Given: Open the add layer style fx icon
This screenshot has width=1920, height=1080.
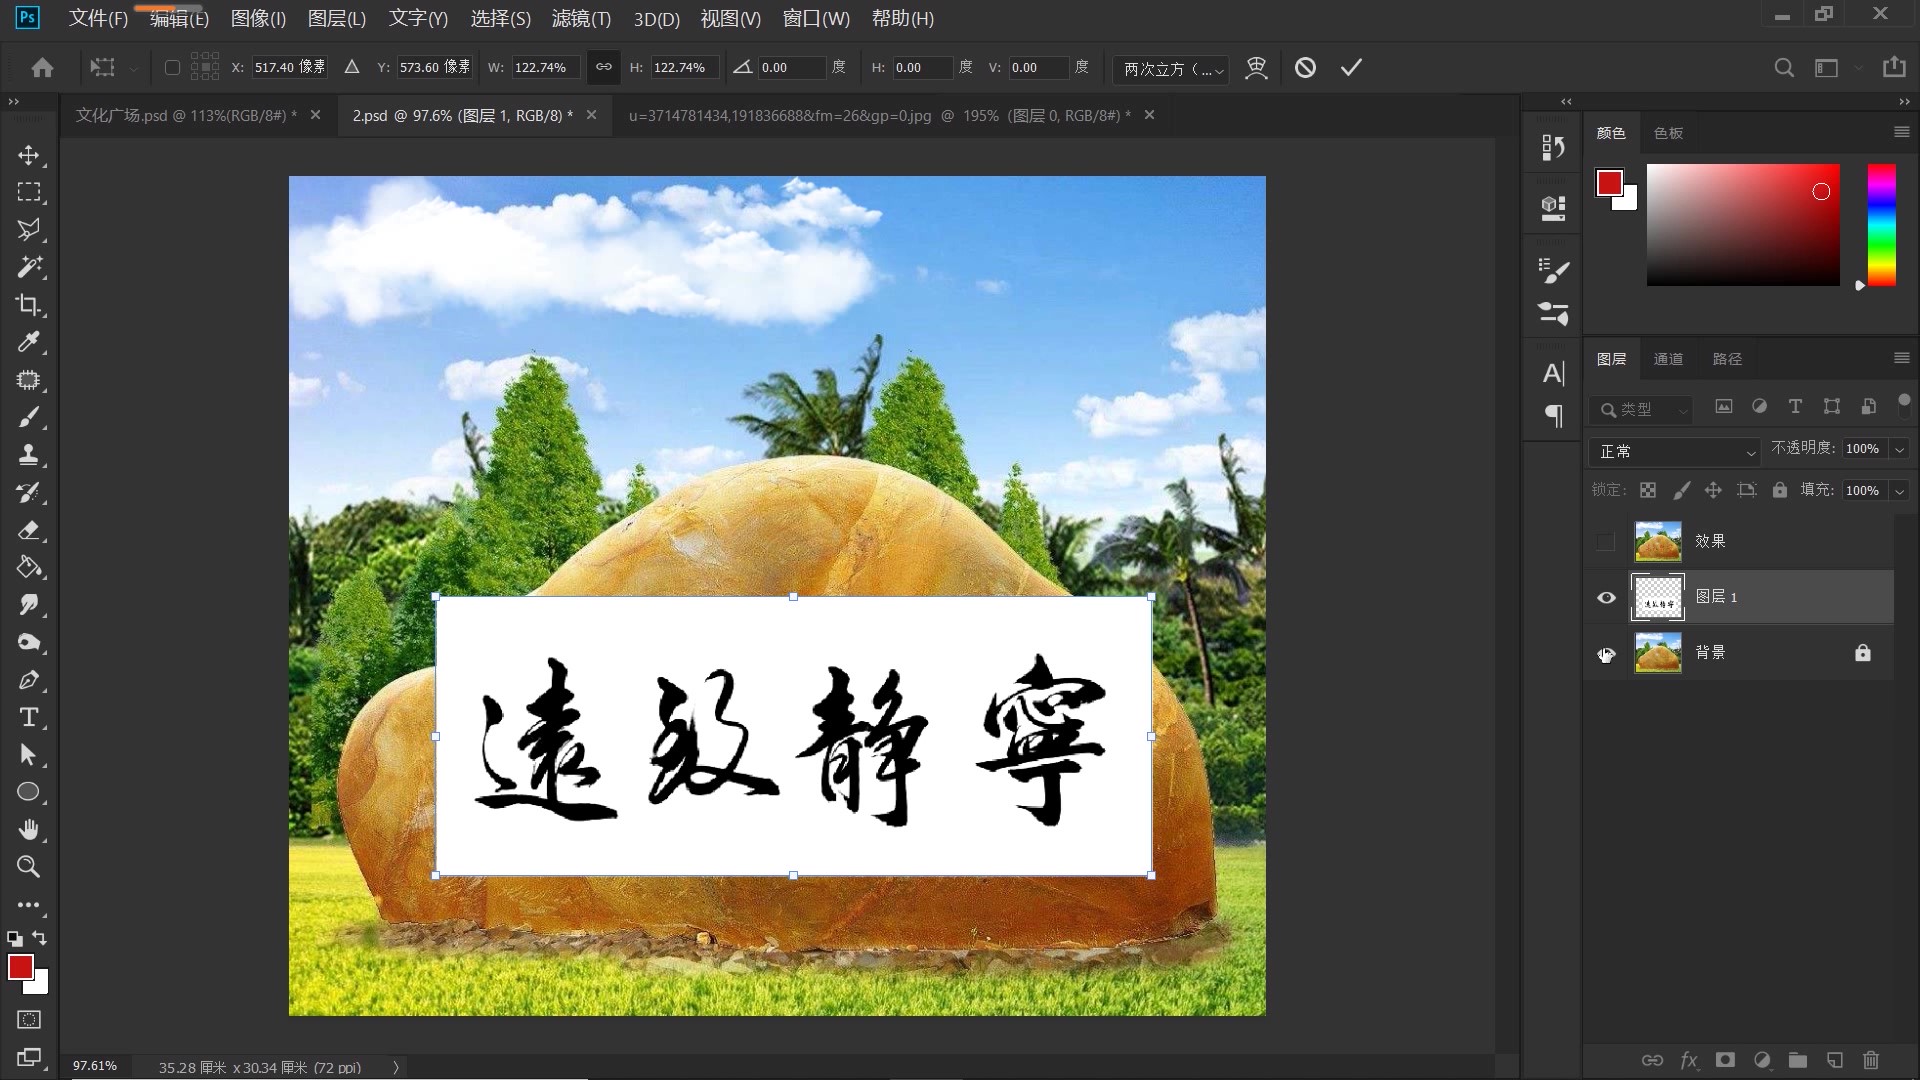Looking at the screenshot, I should tap(1689, 1060).
